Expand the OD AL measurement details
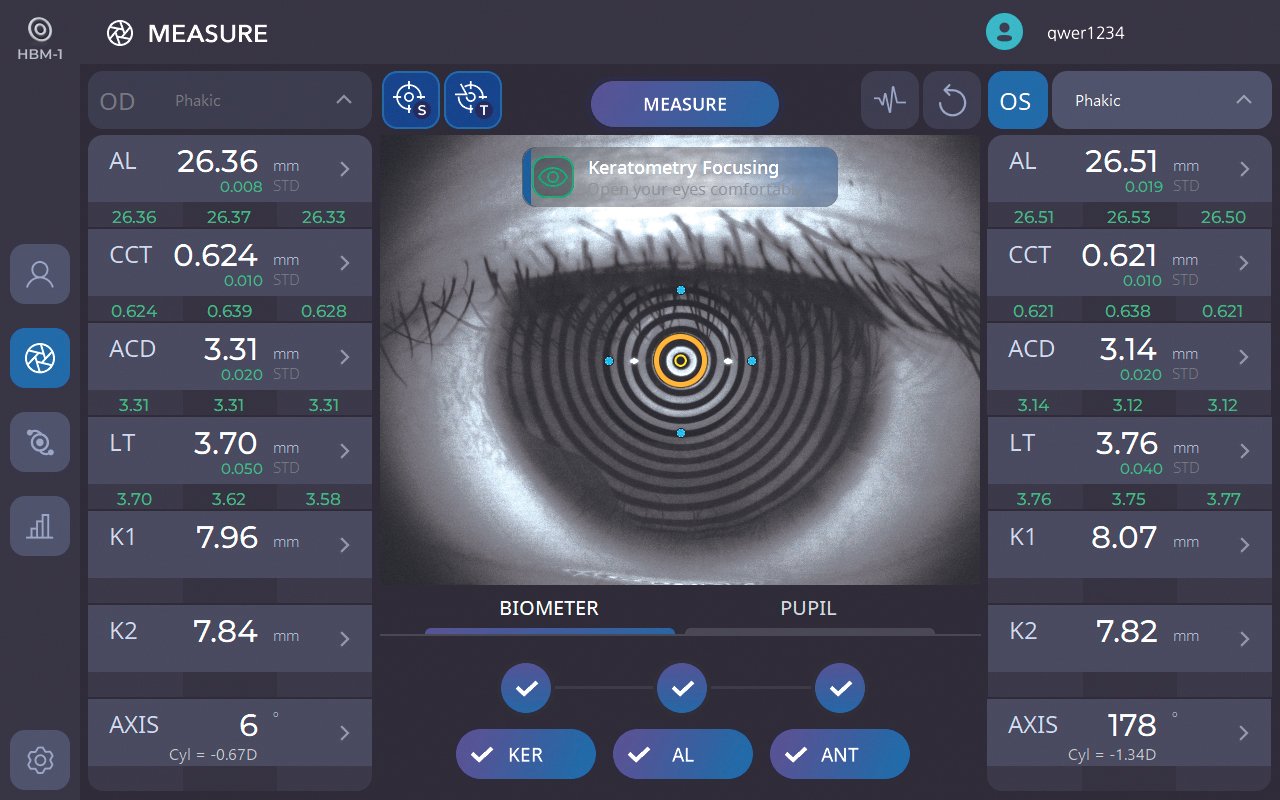Screen dimensions: 1280x800 pyautogui.click(x=344, y=168)
